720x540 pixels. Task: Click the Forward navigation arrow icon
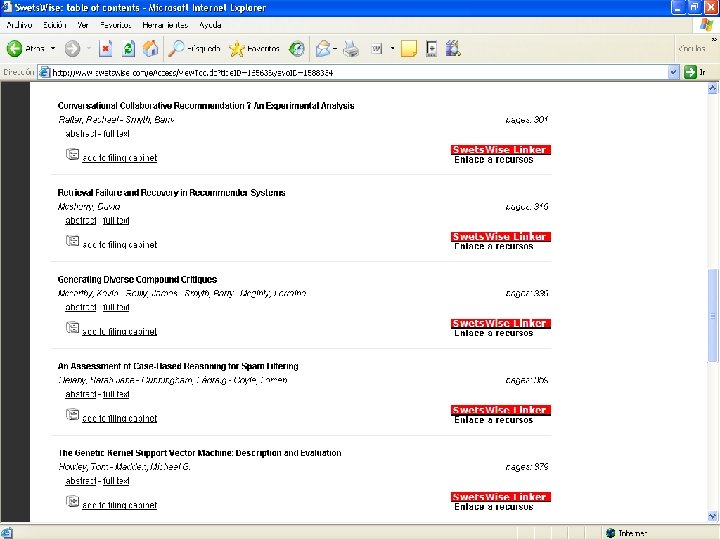72,48
